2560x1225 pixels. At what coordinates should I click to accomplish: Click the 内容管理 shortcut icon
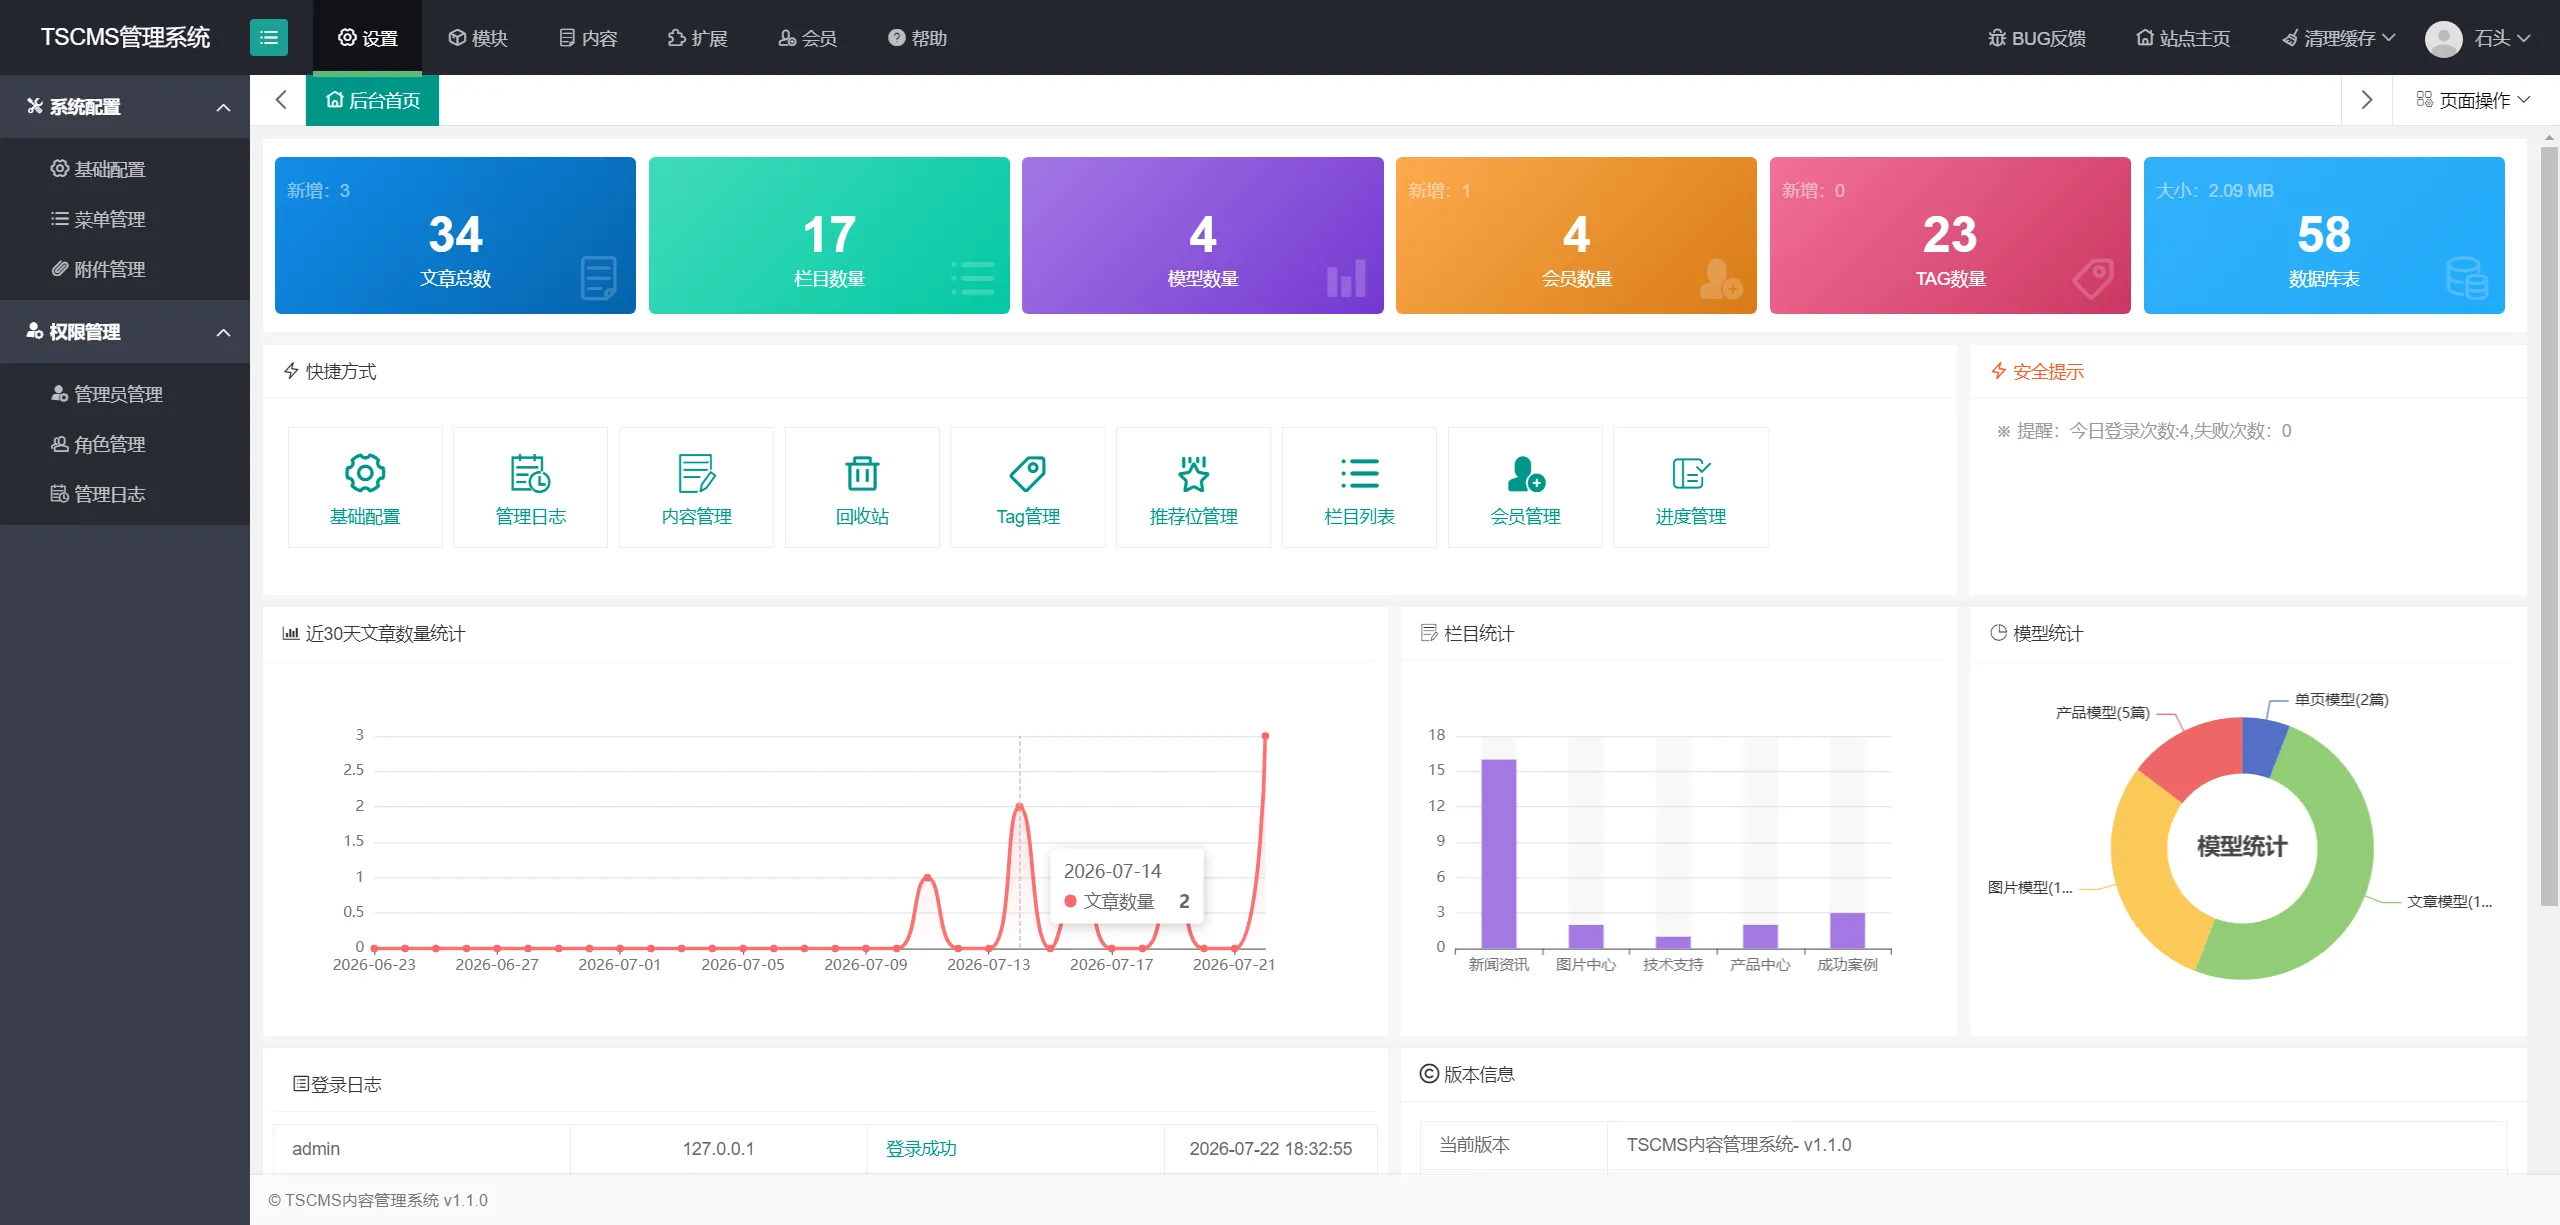coord(696,473)
